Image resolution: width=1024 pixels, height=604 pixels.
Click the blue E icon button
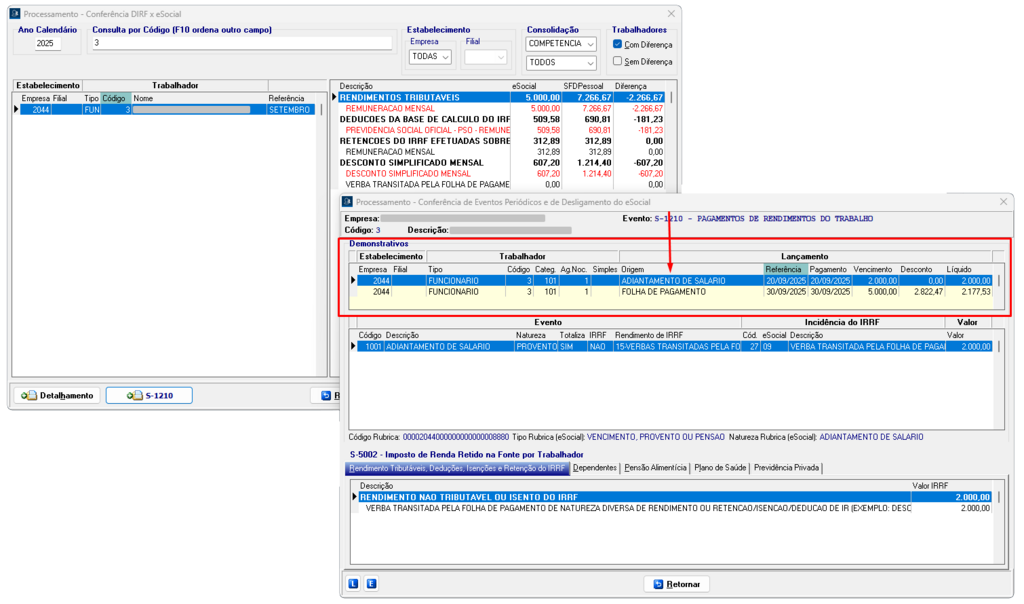[371, 583]
